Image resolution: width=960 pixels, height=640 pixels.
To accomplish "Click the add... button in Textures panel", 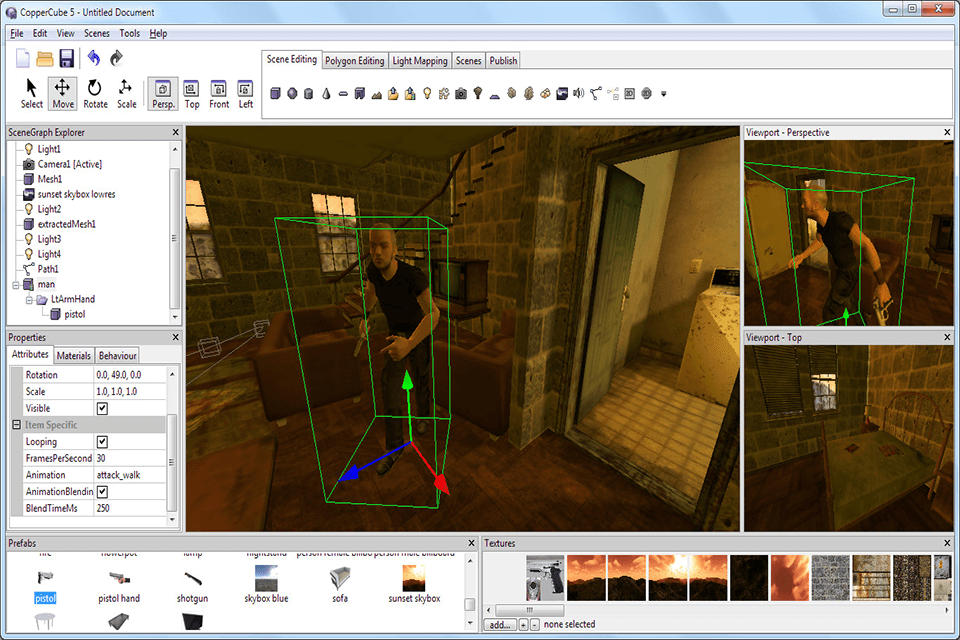I will 501,623.
